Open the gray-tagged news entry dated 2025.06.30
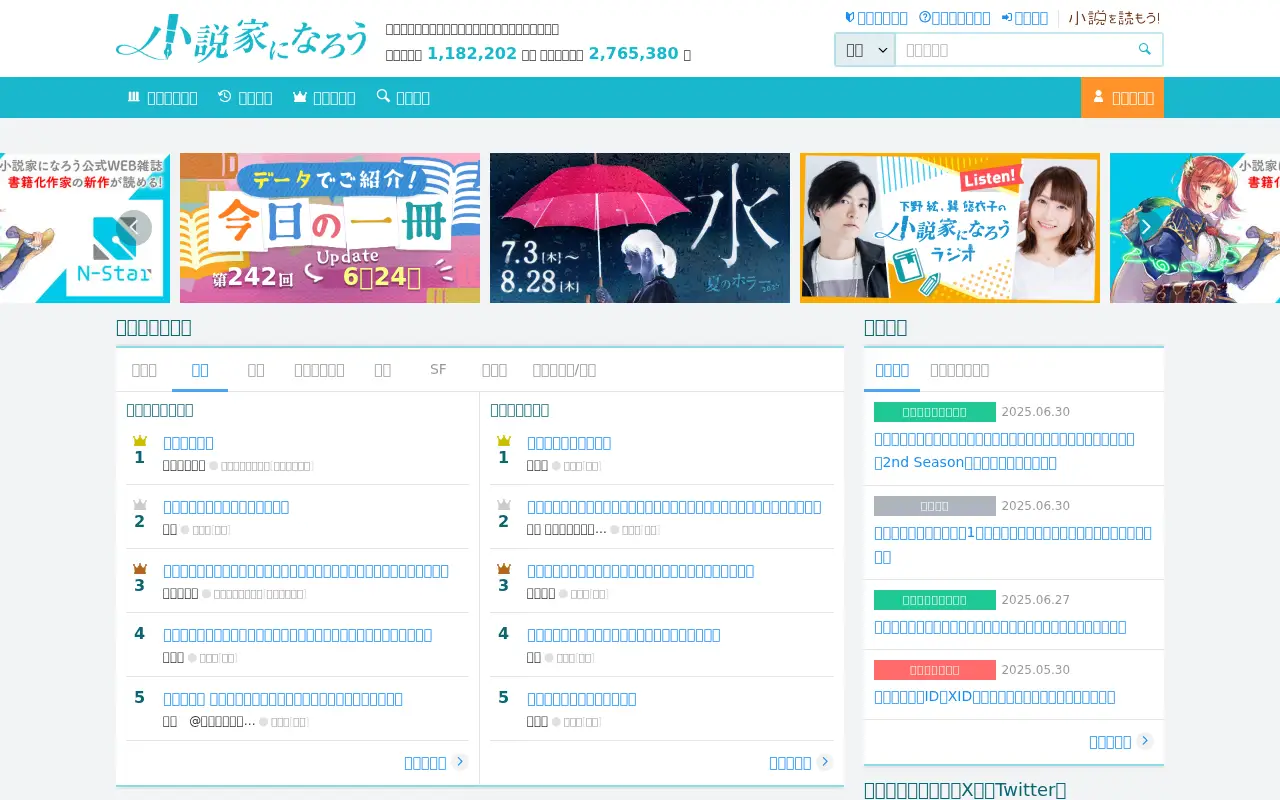This screenshot has width=1280, height=800. point(1013,545)
